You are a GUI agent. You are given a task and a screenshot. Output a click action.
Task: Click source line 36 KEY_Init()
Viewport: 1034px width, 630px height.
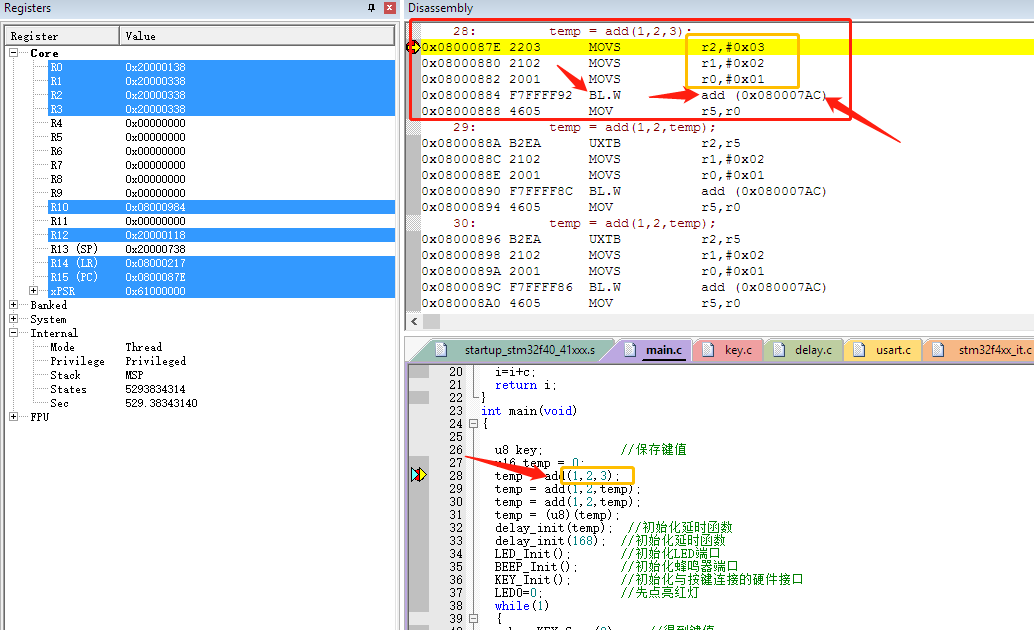pyautogui.click(x=532, y=580)
